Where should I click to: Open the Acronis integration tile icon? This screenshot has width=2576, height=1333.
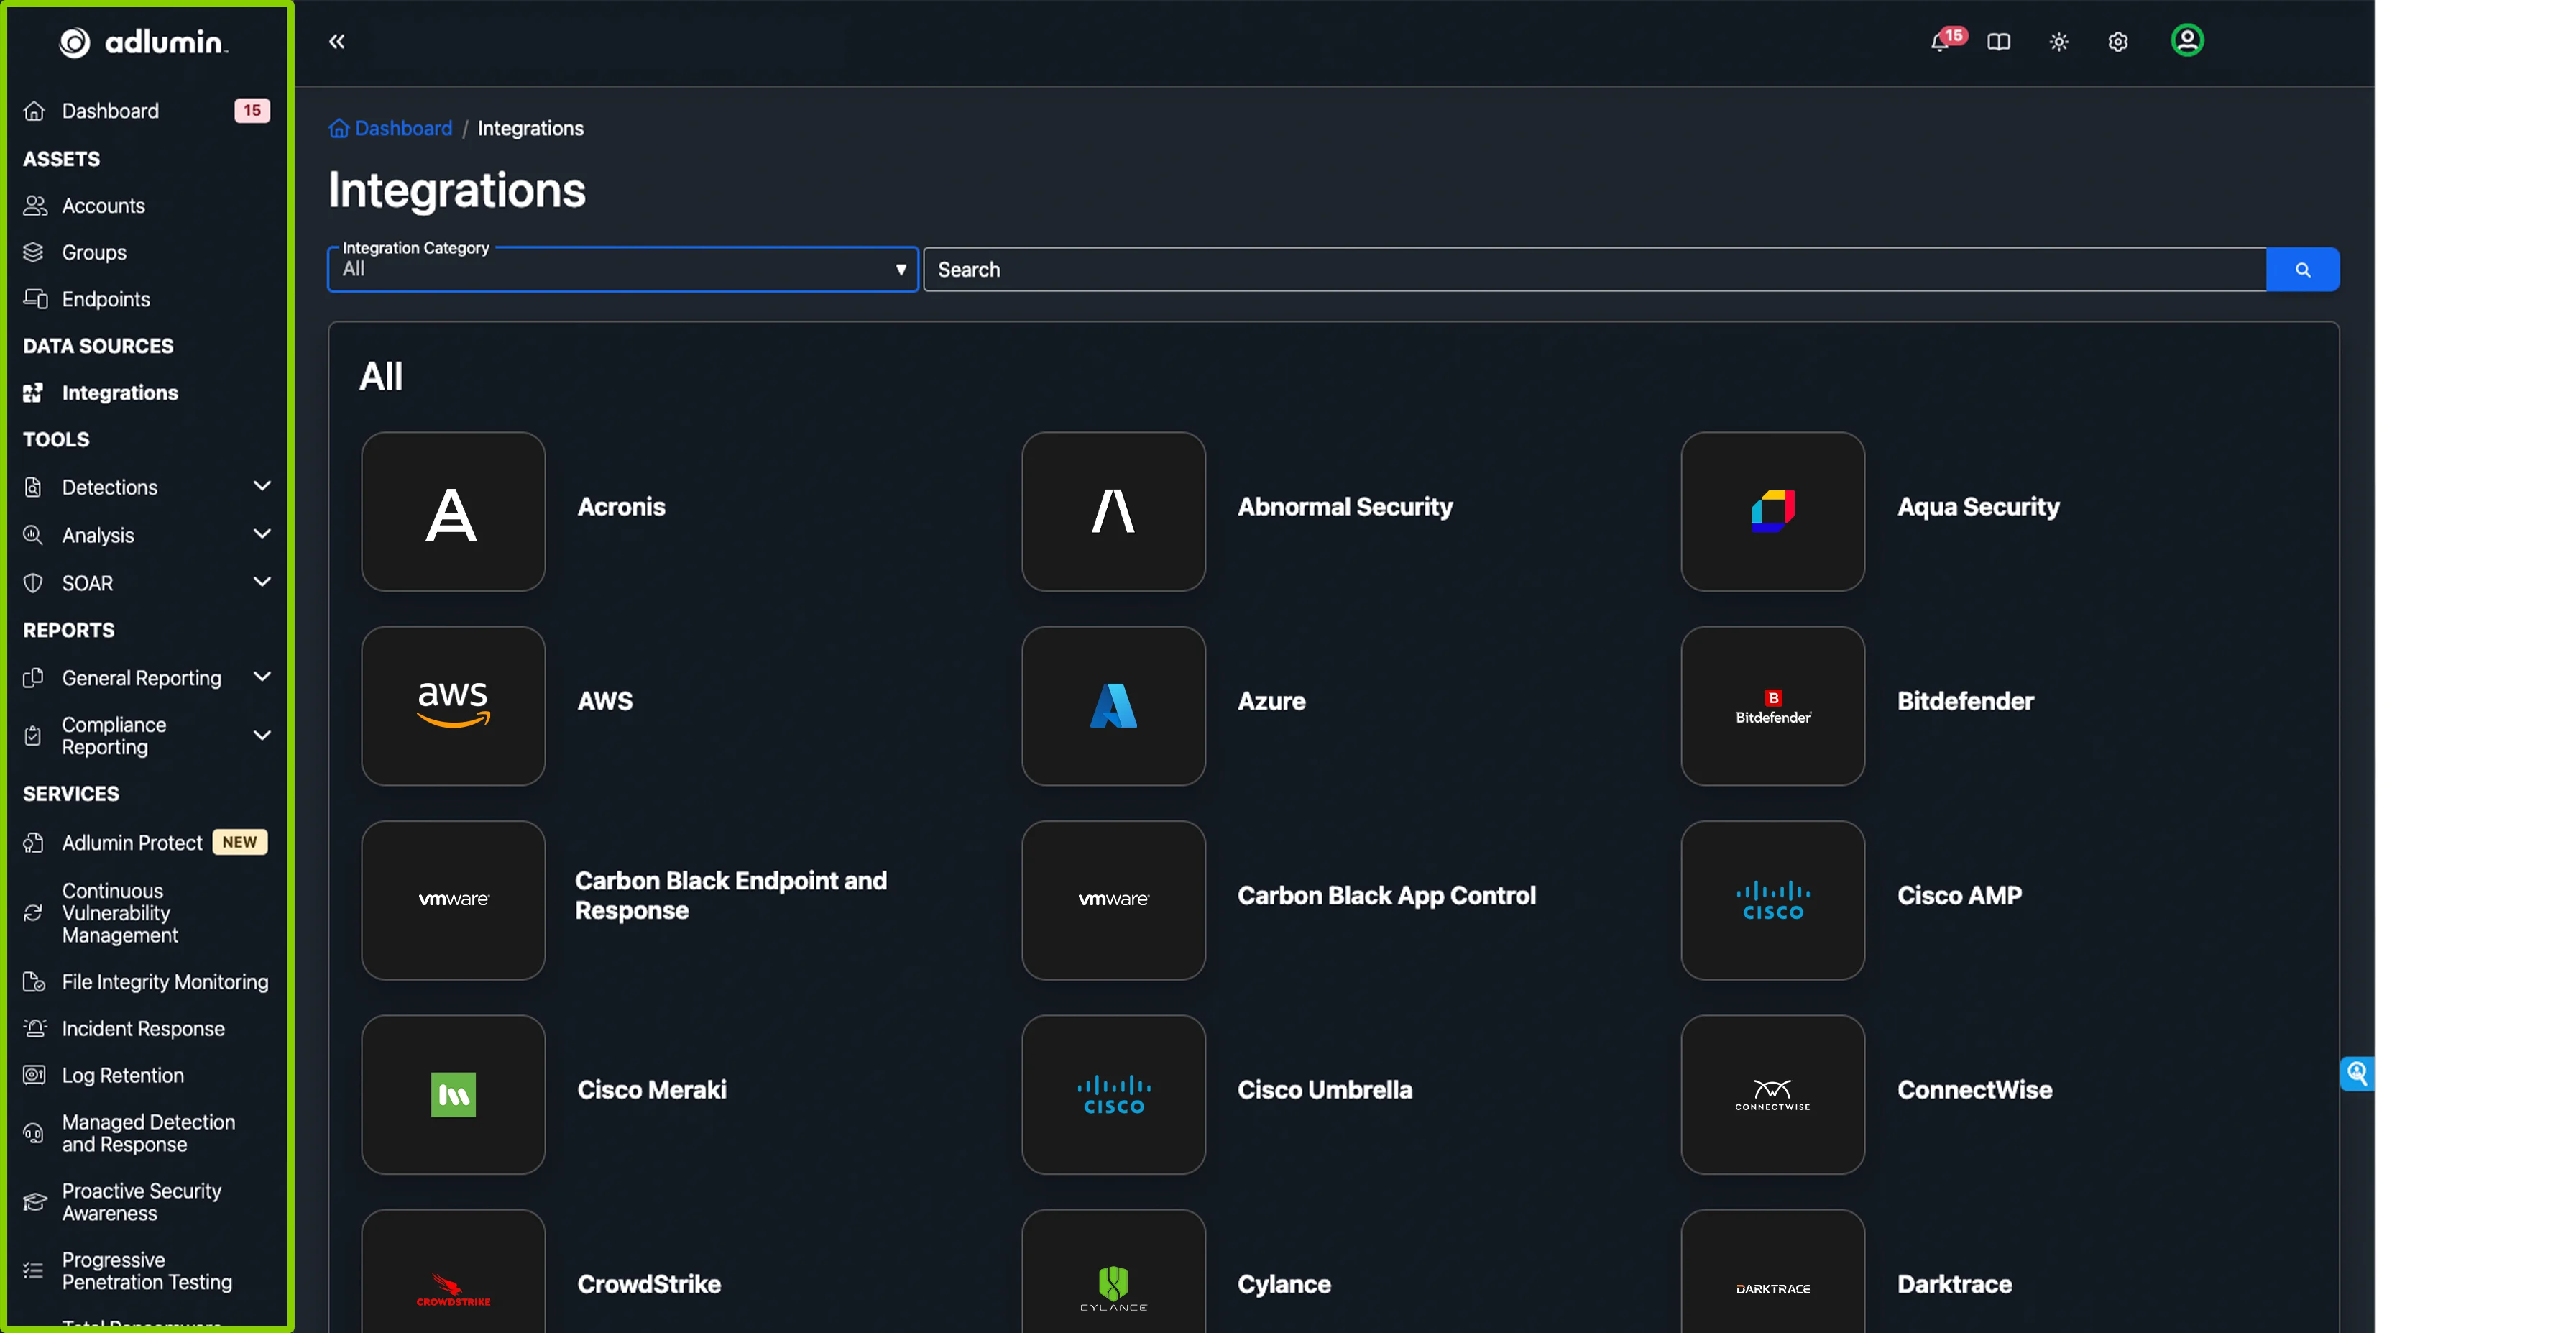(x=453, y=511)
